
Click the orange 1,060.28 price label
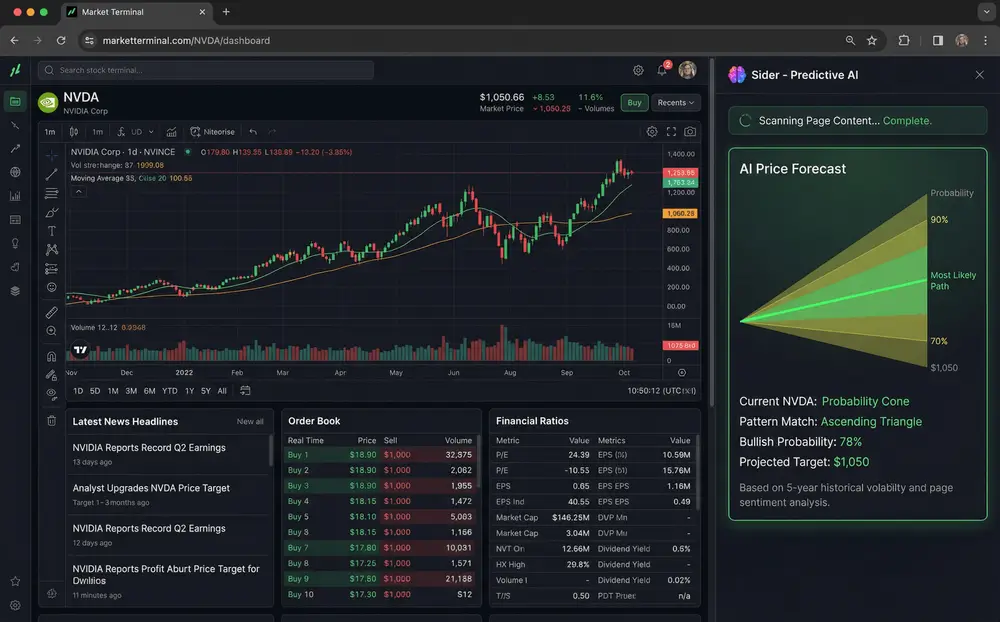(680, 213)
